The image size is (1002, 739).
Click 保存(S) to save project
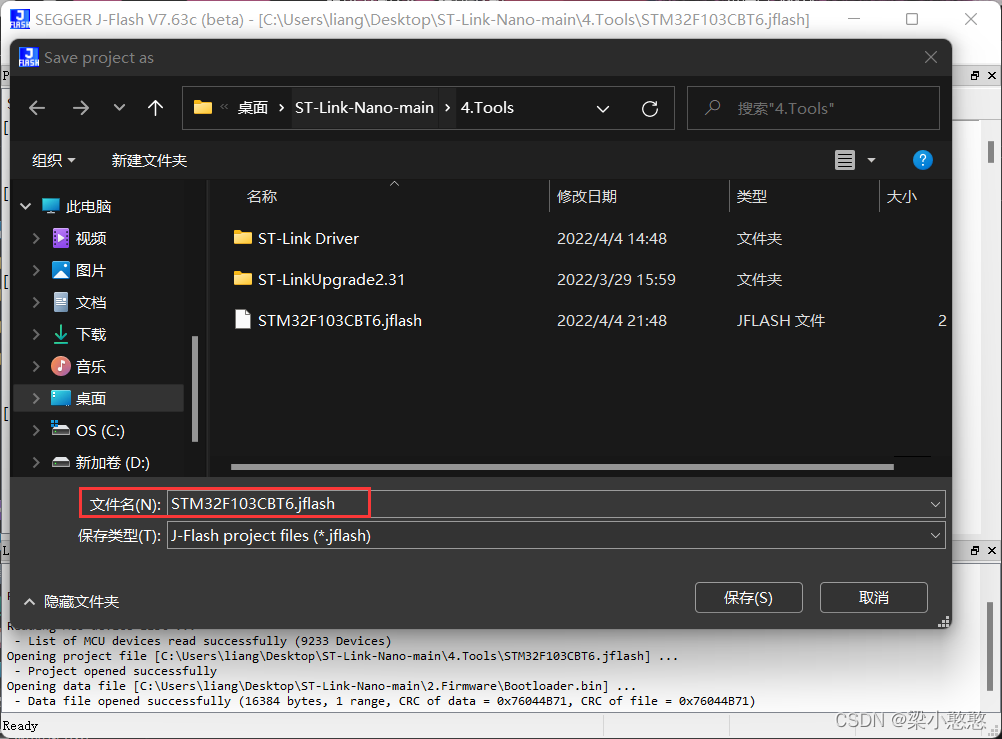(x=748, y=598)
